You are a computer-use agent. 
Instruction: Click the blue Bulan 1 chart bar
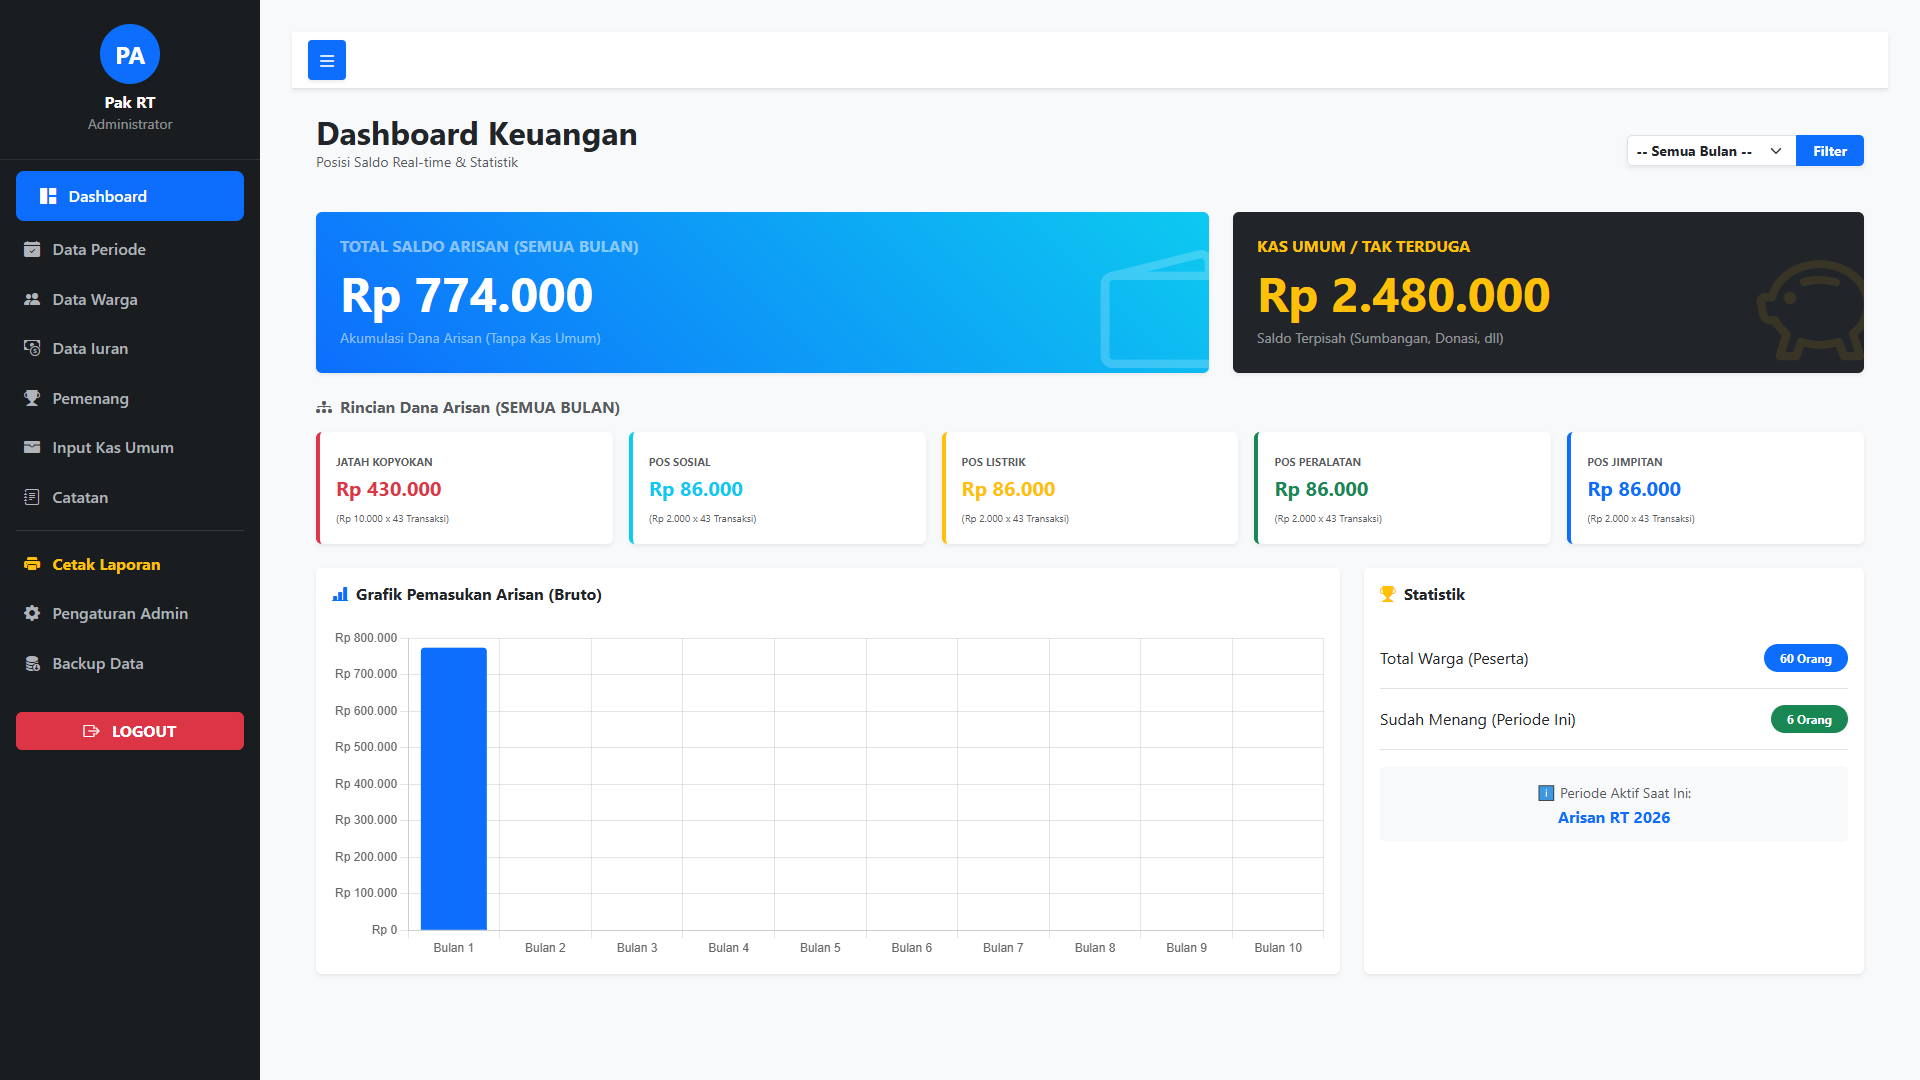453,788
